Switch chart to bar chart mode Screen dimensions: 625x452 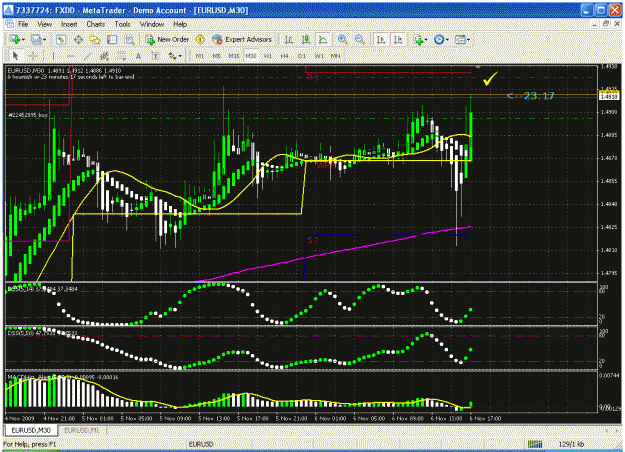tap(289, 39)
